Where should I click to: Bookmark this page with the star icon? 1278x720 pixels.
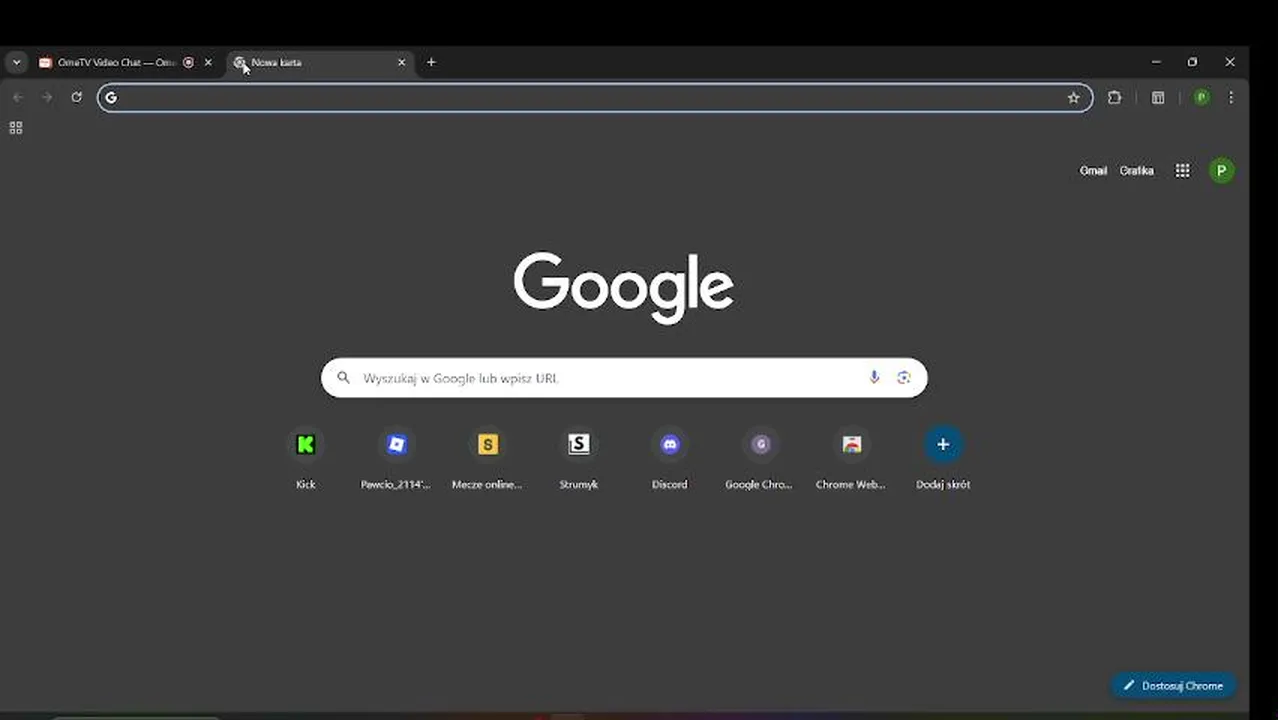pos(1073,97)
